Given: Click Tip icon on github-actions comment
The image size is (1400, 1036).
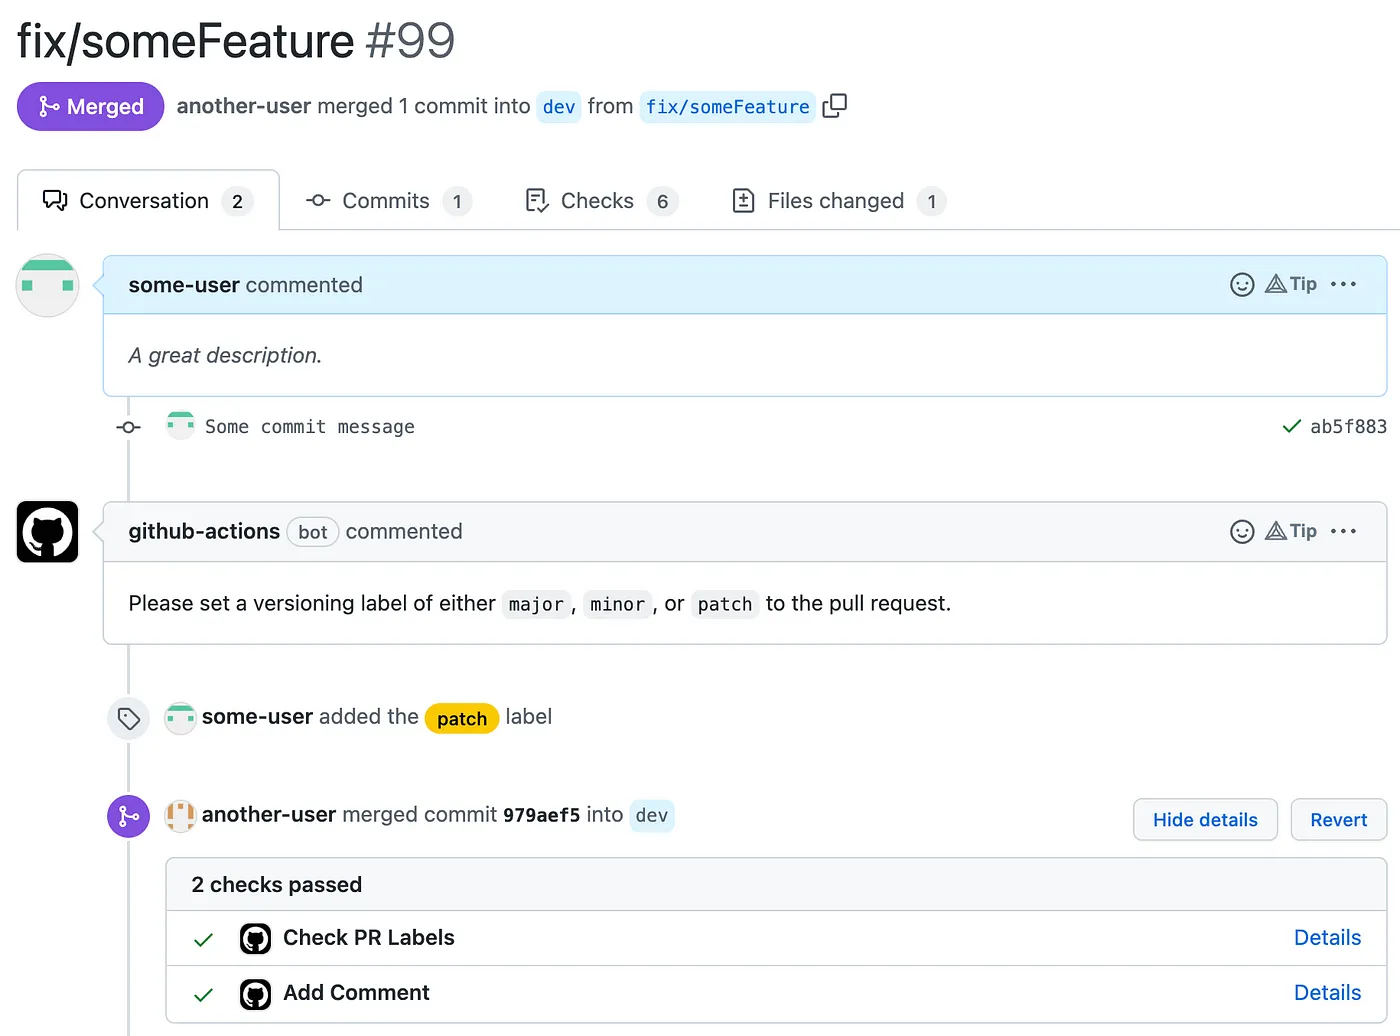Looking at the screenshot, I should click(x=1290, y=532).
